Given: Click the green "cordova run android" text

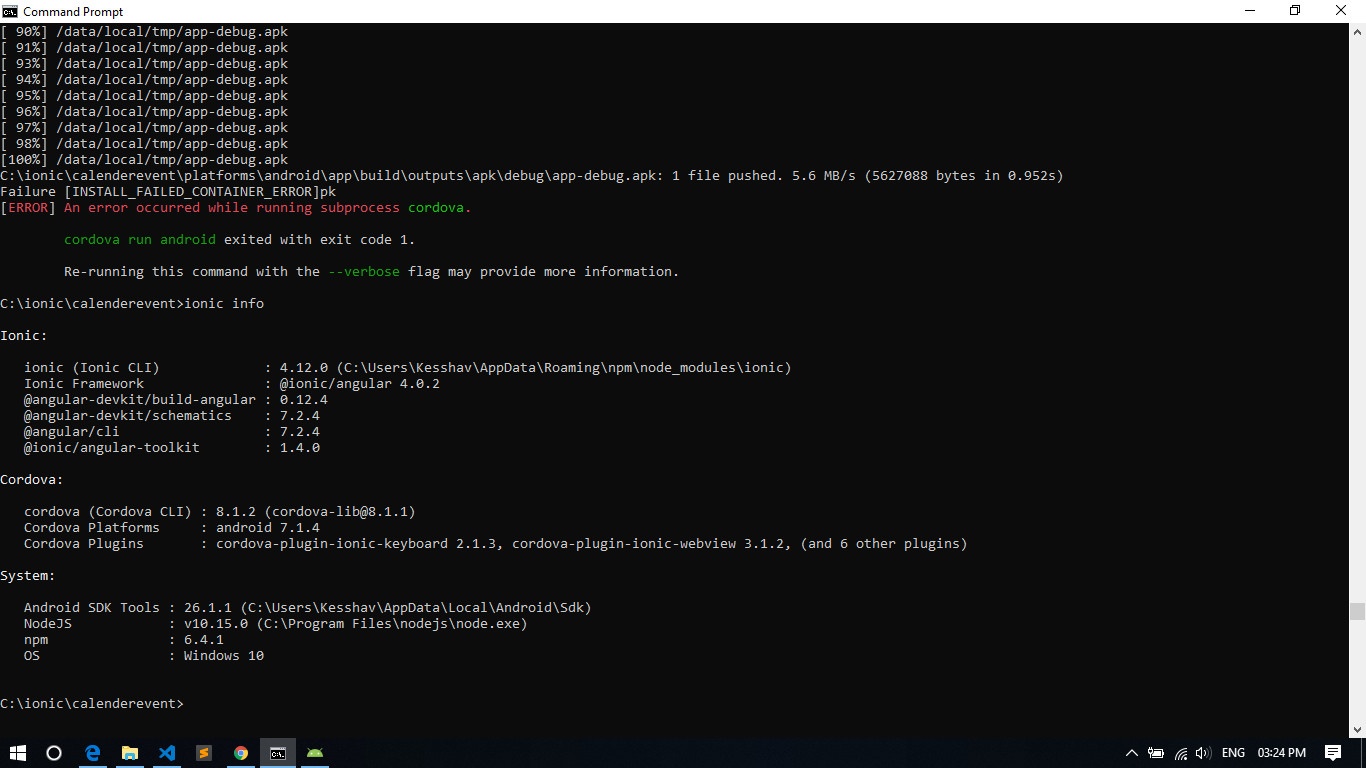Looking at the screenshot, I should [140, 240].
